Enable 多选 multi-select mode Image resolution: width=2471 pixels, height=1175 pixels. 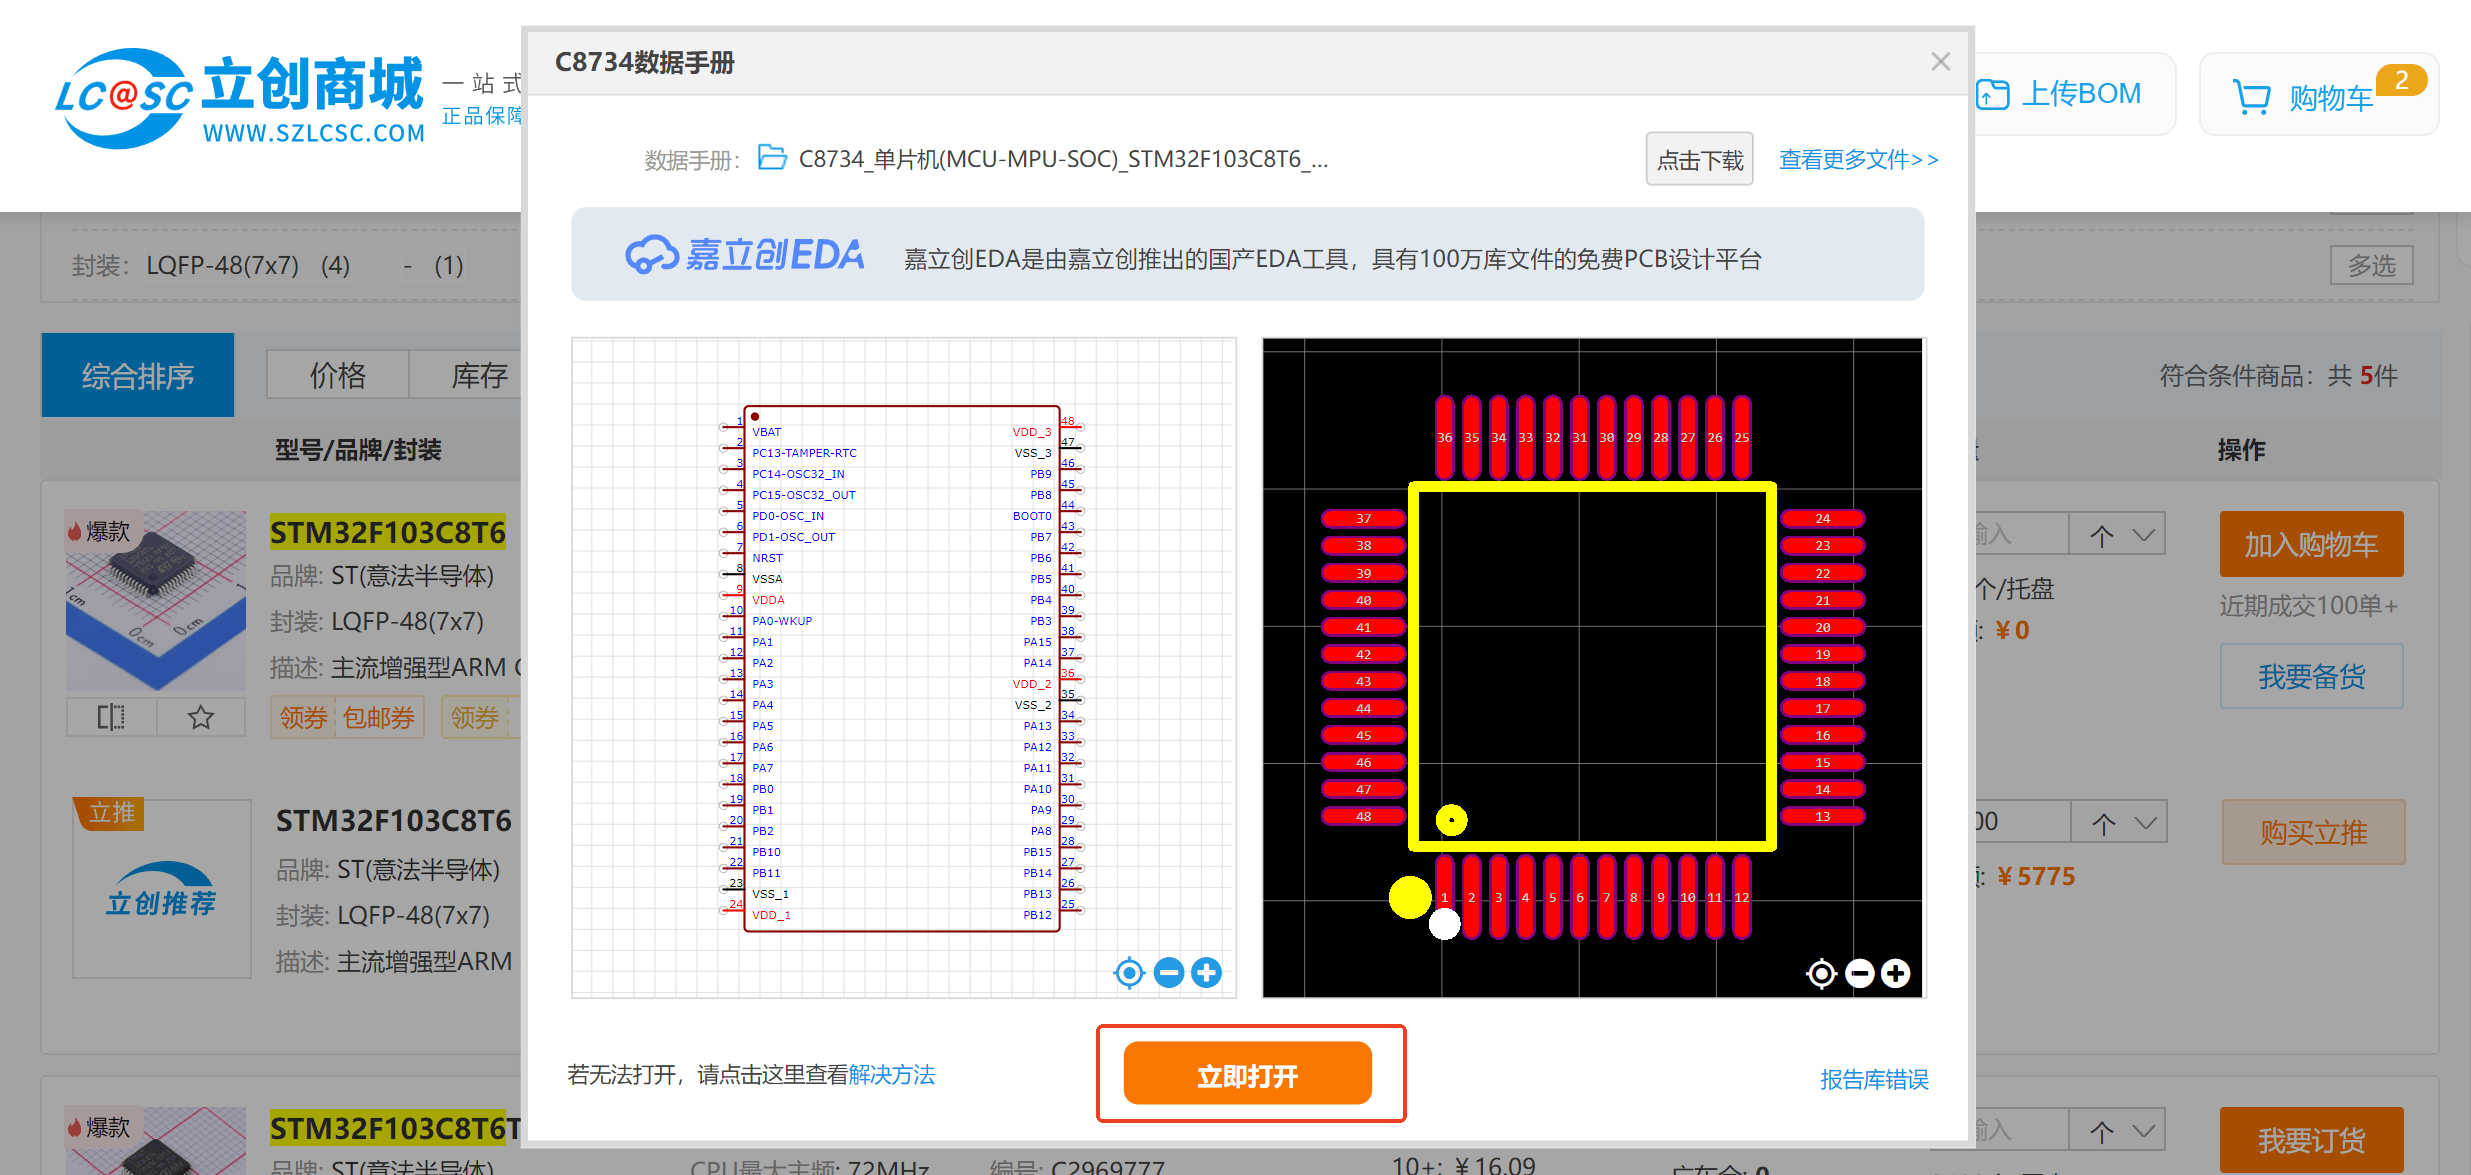click(x=2371, y=264)
